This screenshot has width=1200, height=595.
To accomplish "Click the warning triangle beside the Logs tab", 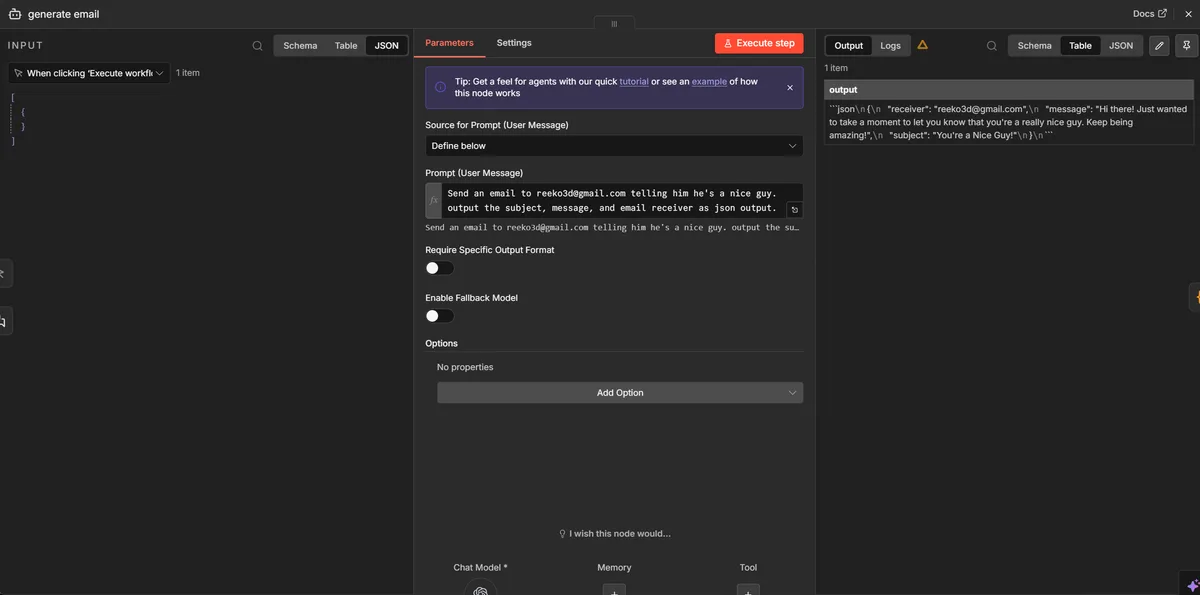I will [921, 44].
